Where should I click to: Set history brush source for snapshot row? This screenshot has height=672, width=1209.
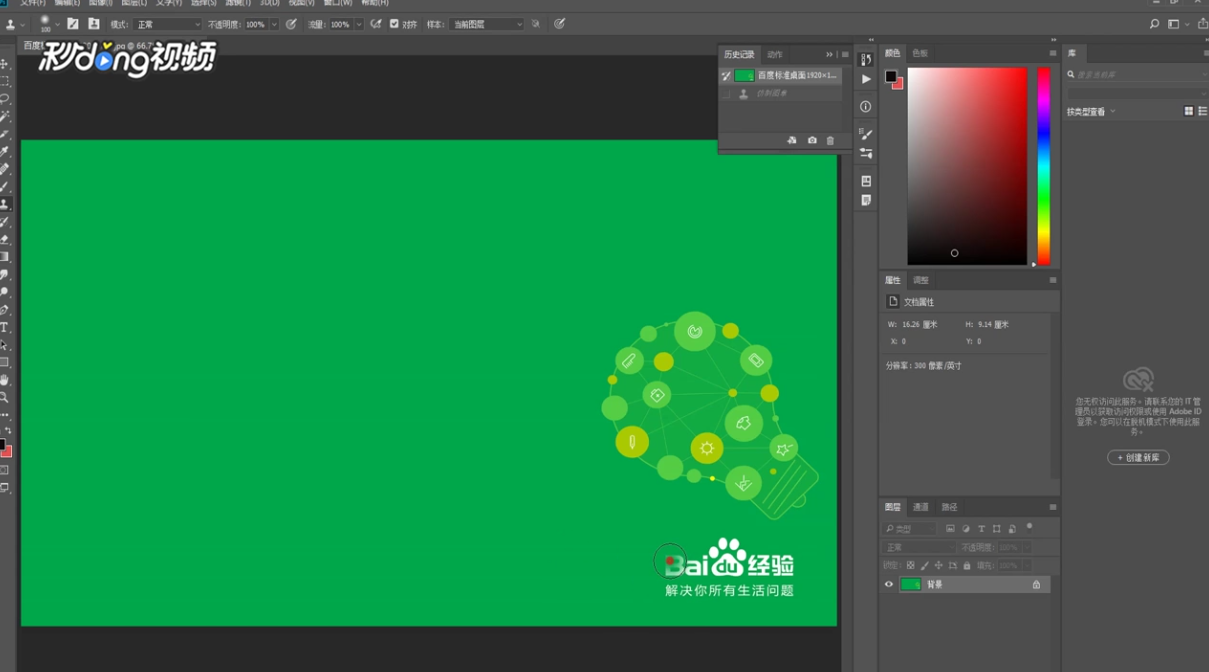727,75
